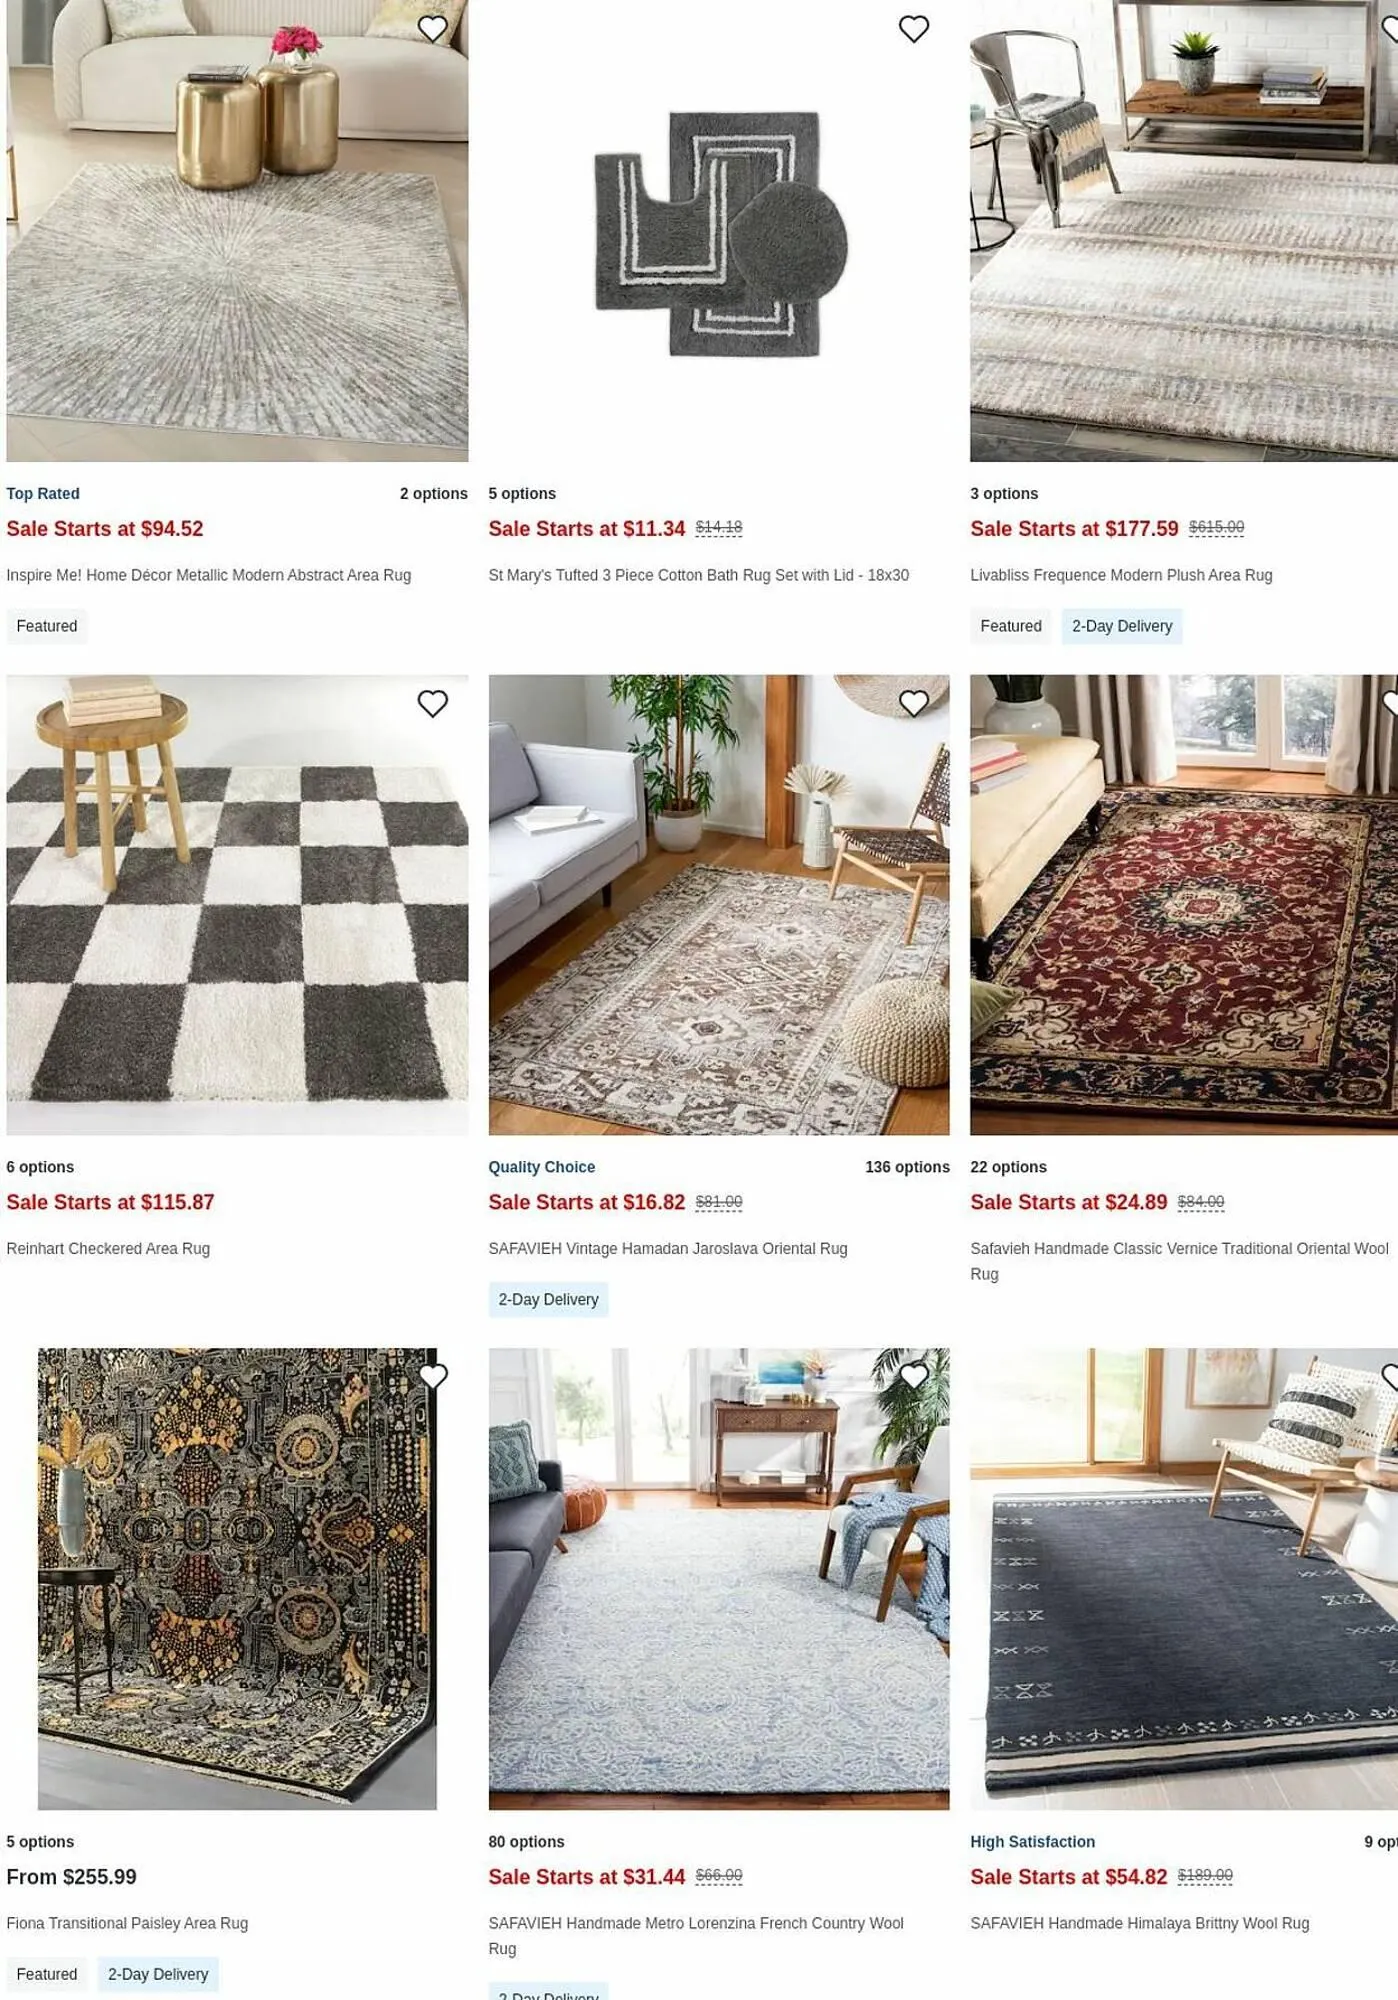Open the $16.82 sale price of Hamadan rug
The height and width of the screenshot is (2000, 1398).
(586, 1202)
